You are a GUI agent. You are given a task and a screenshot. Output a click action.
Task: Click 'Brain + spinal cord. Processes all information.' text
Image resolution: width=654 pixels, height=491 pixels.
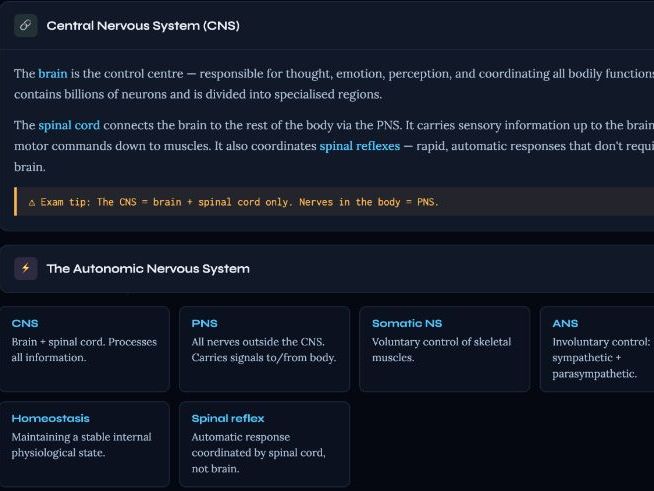84,350
